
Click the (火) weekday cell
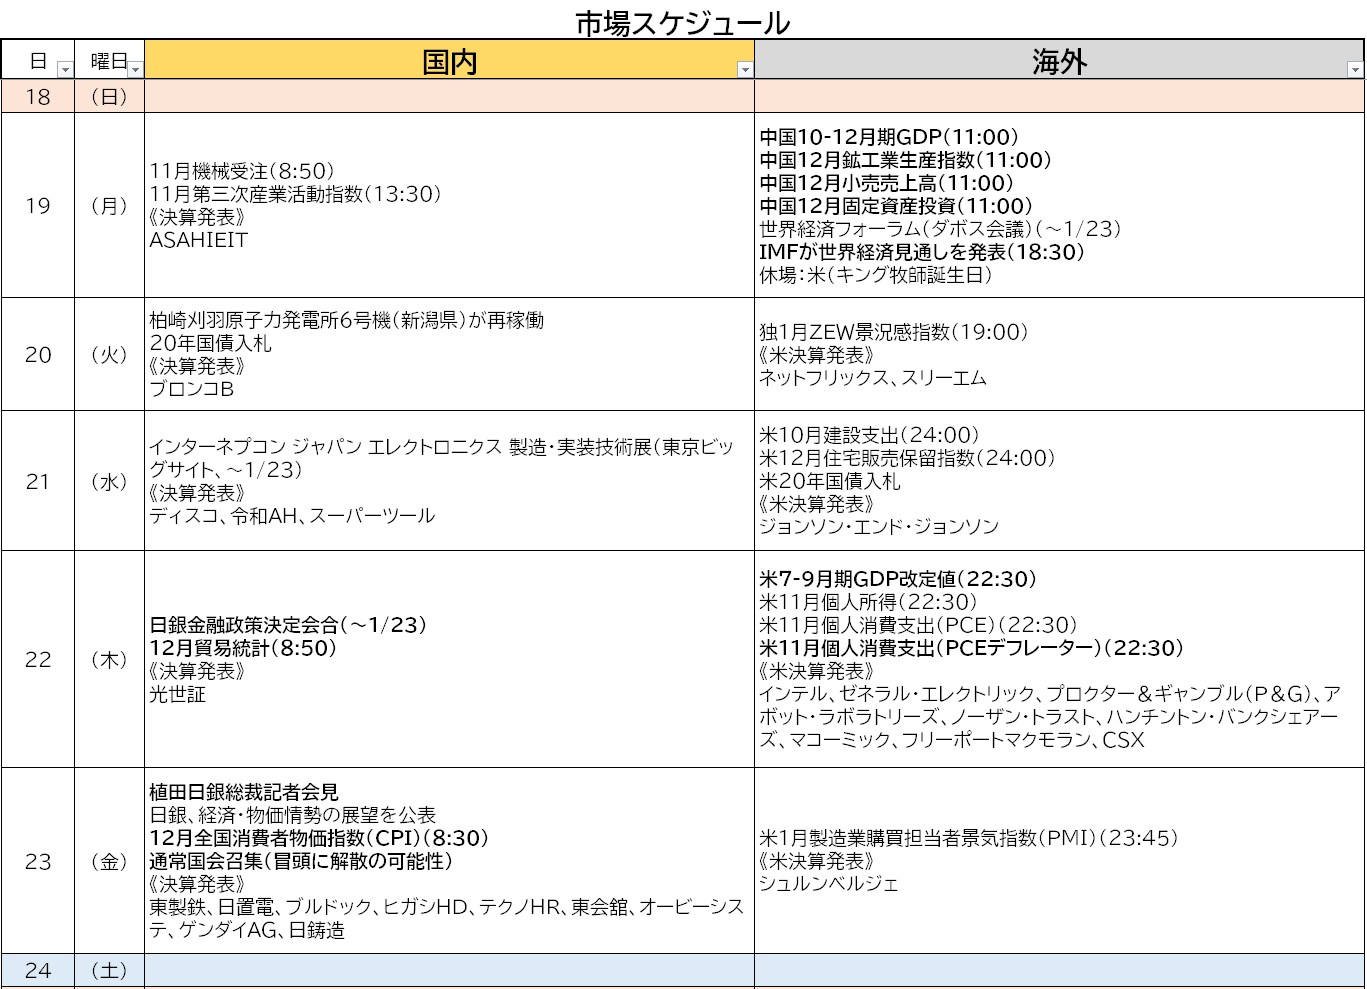[x=109, y=355]
